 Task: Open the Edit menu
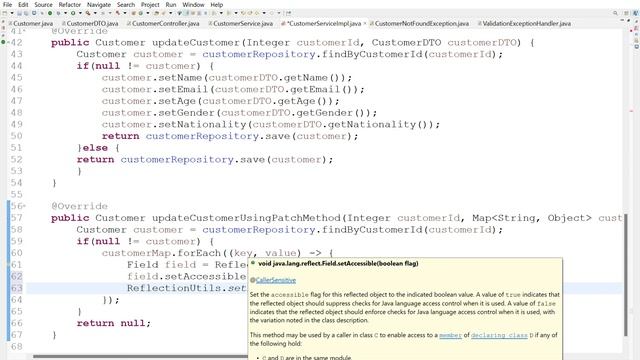point(23,5)
